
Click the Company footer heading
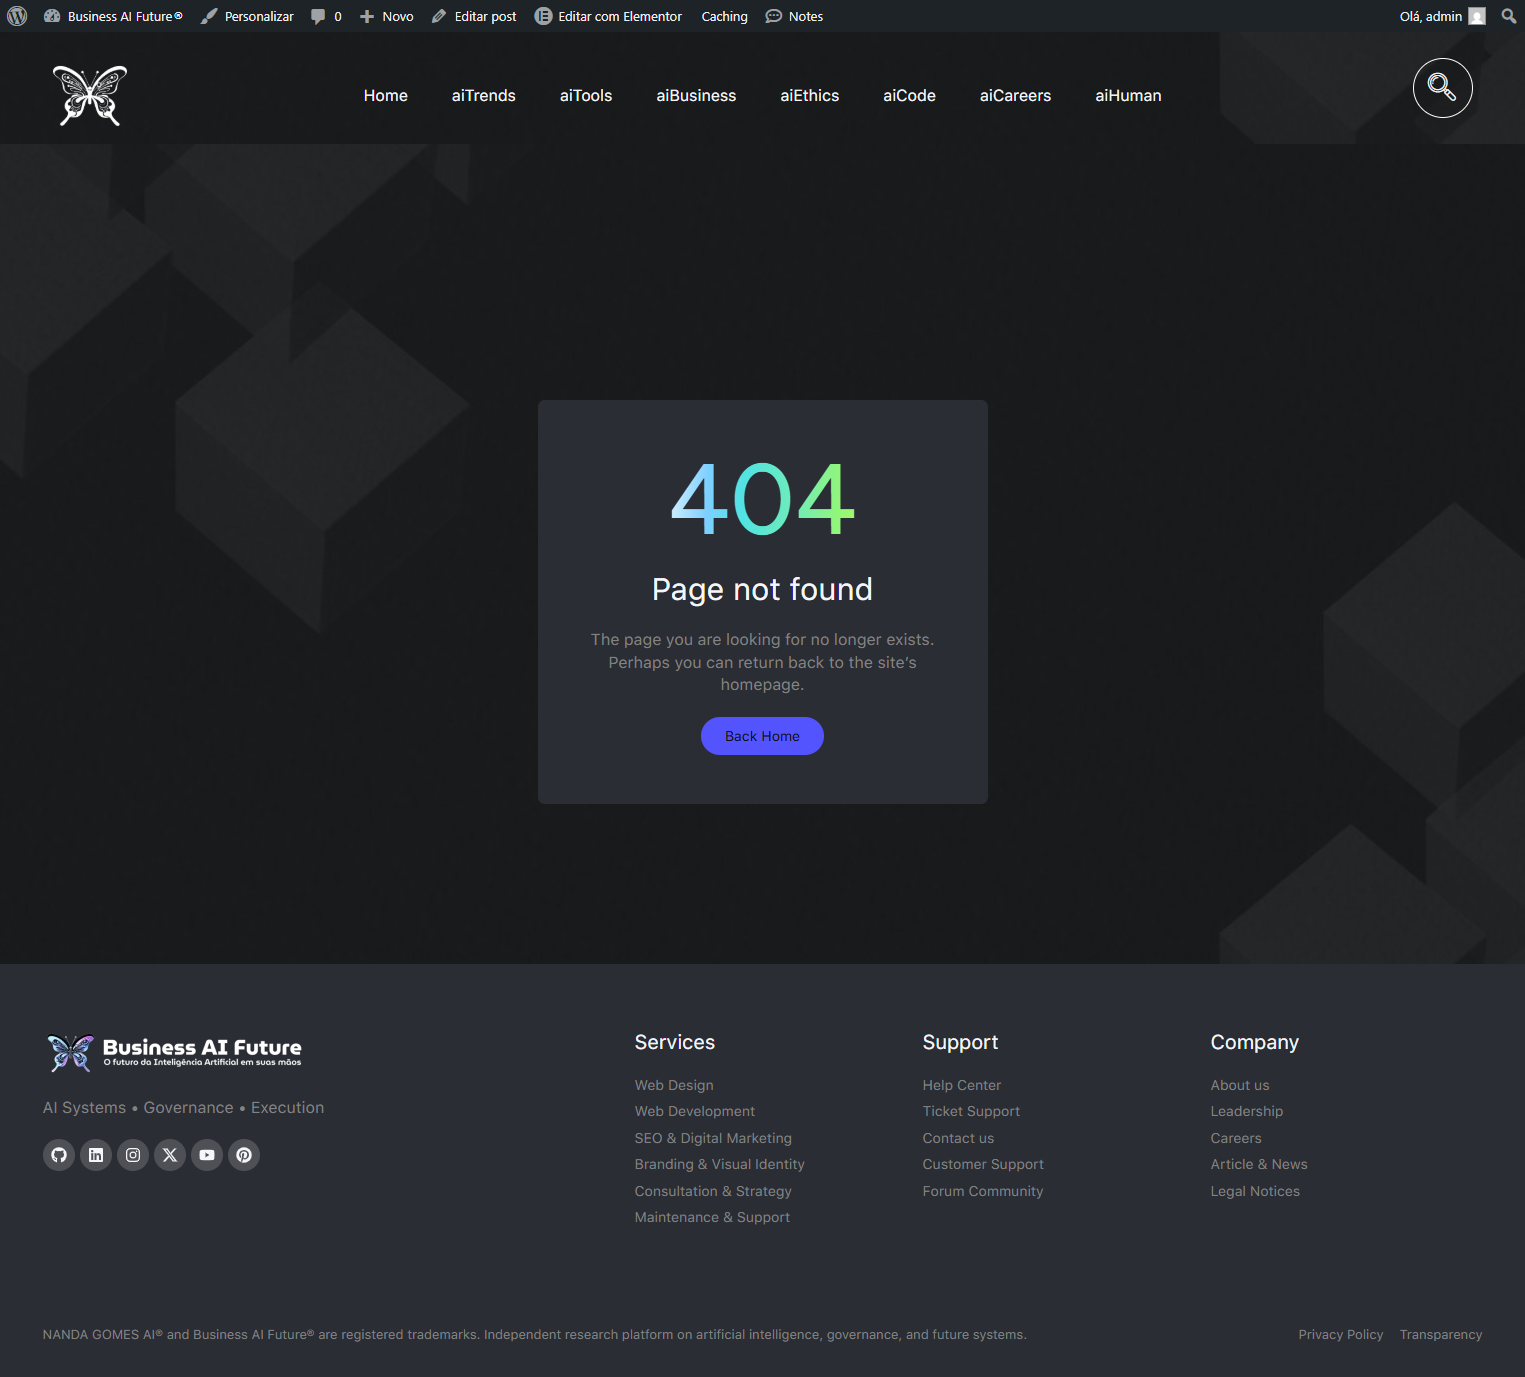tap(1255, 1042)
